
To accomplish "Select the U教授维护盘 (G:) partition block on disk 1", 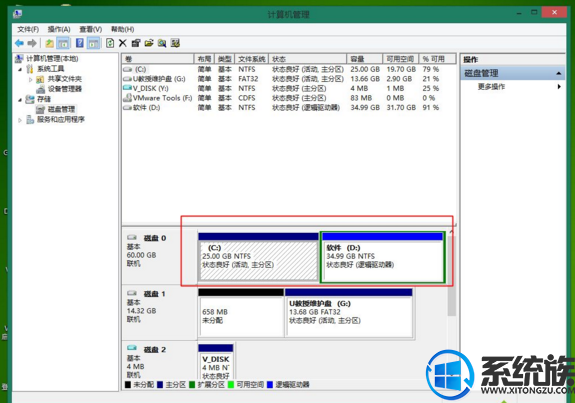I will tap(349, 313).
